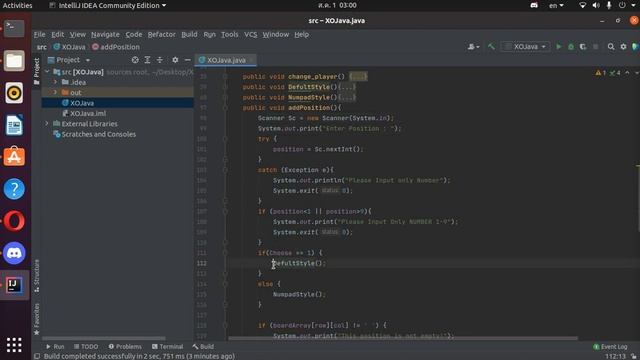Viewport: 640px width, 360px height.
Task: Expand all nodes in the Project panel
Action: (147, 60)
